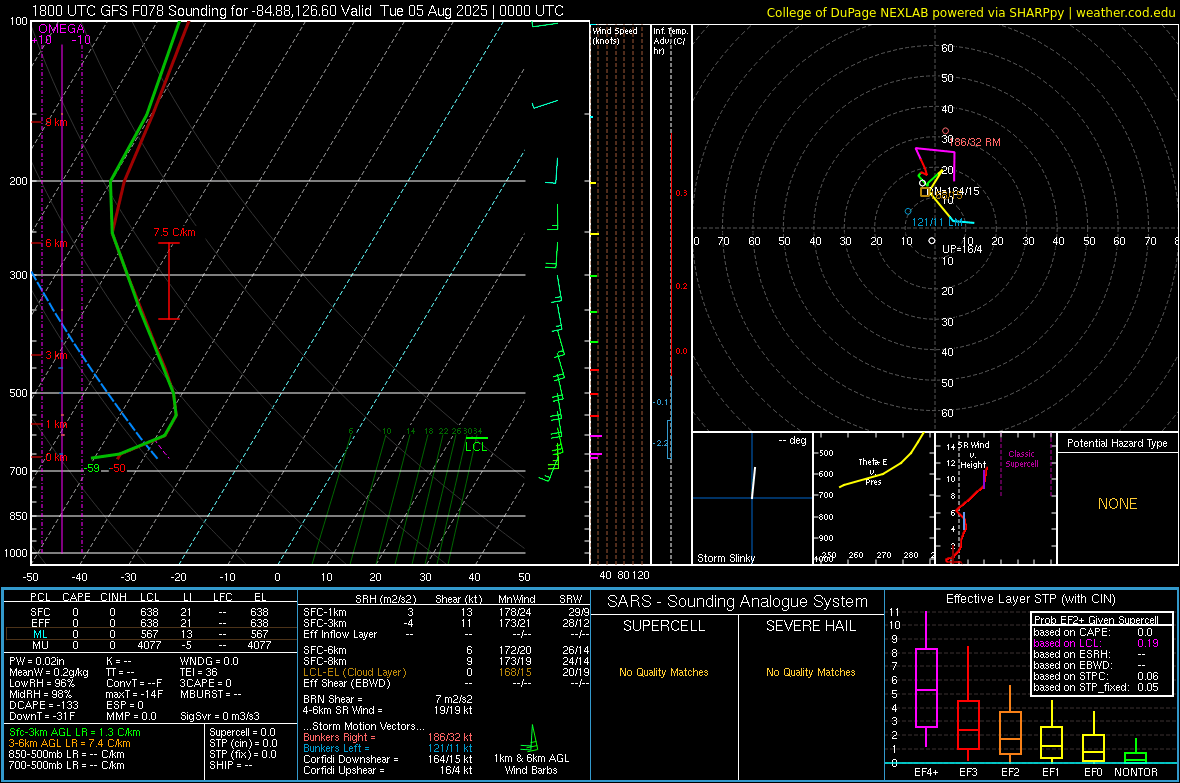
Task: Select the Bunkers Right = 186/32 kt entry
Action: click(388, 737)
